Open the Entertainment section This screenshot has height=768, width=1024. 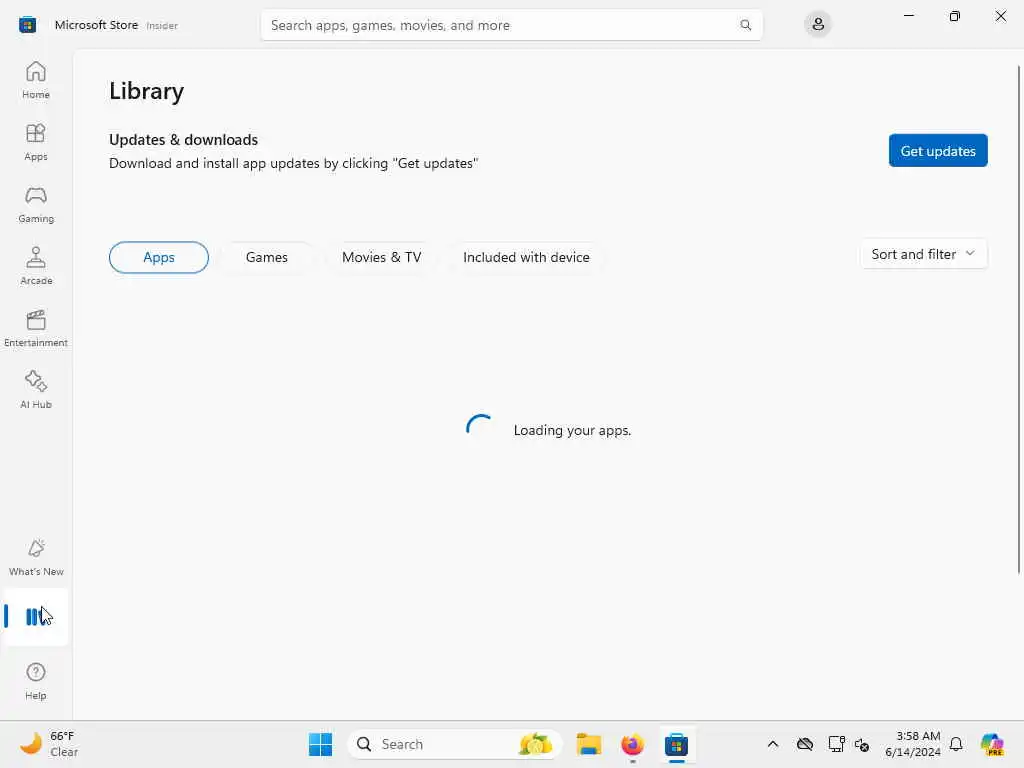36,328
